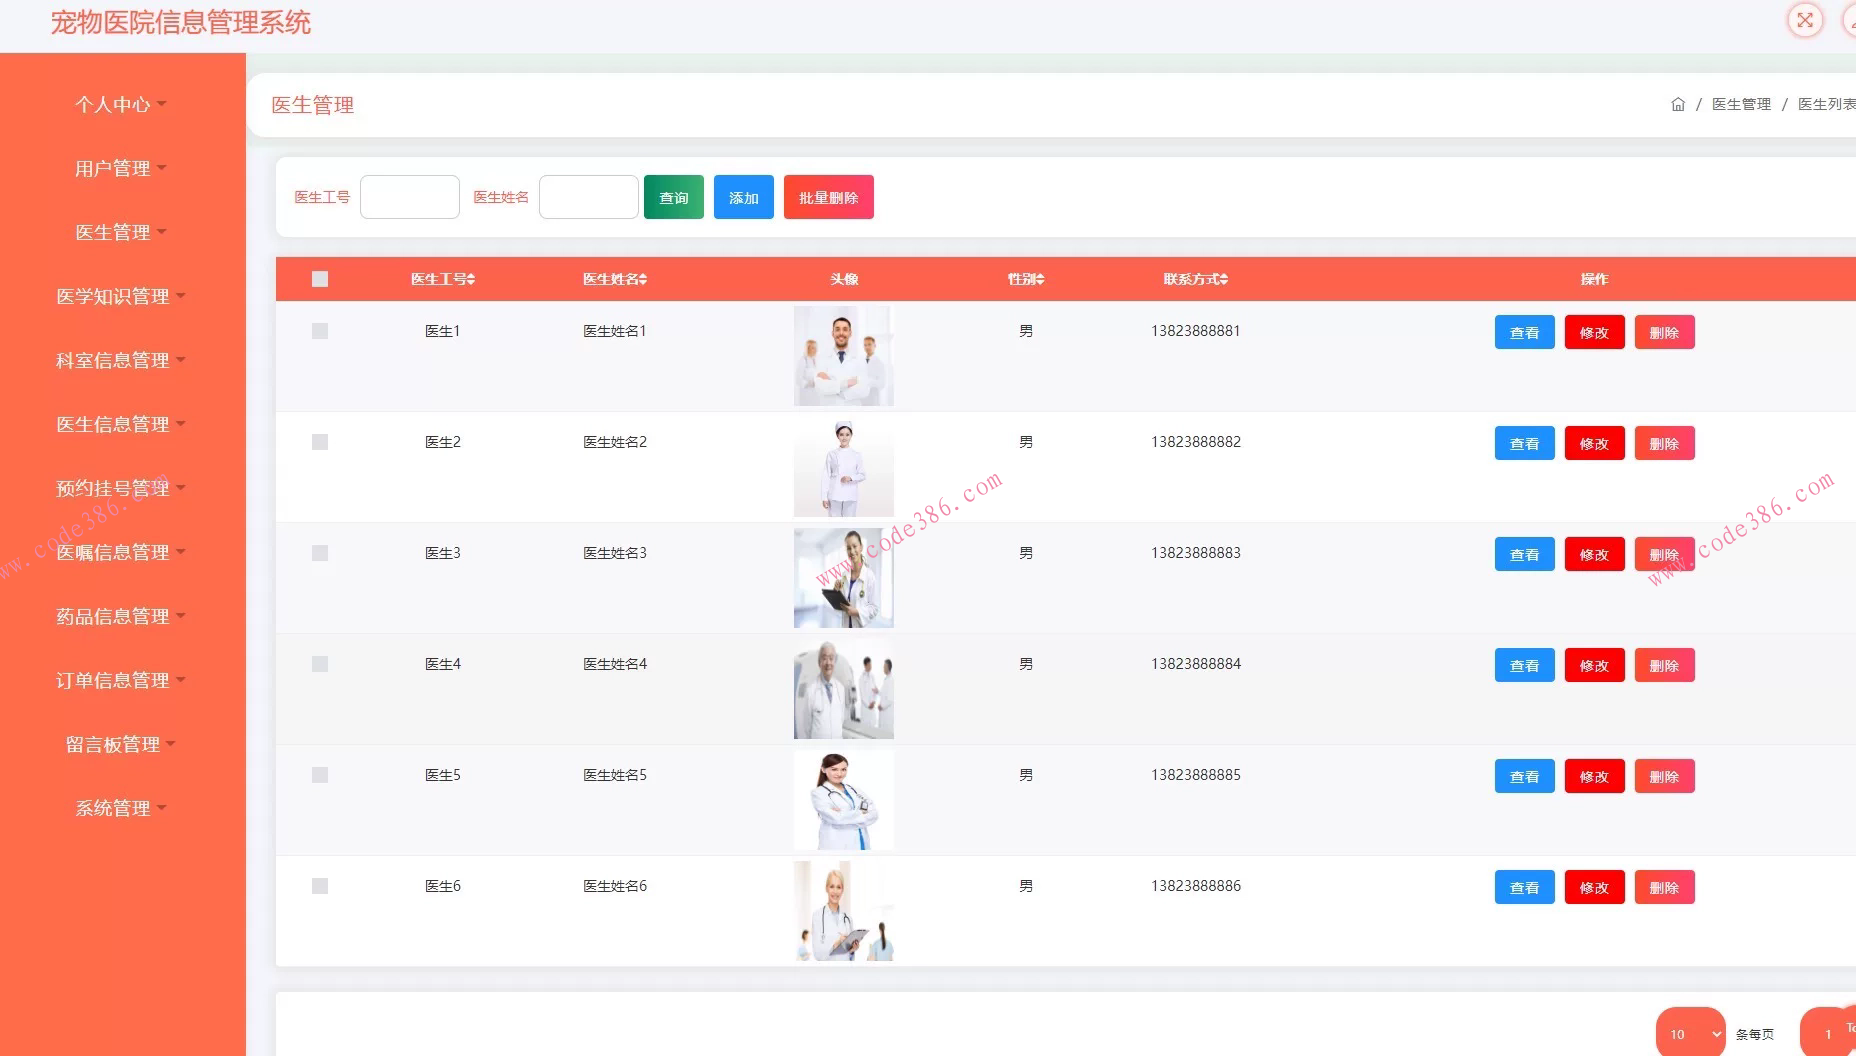This screenshot has width=1856, height=1056.
Task: Sort by 医生姓名 column arrows
Action: 643,280
